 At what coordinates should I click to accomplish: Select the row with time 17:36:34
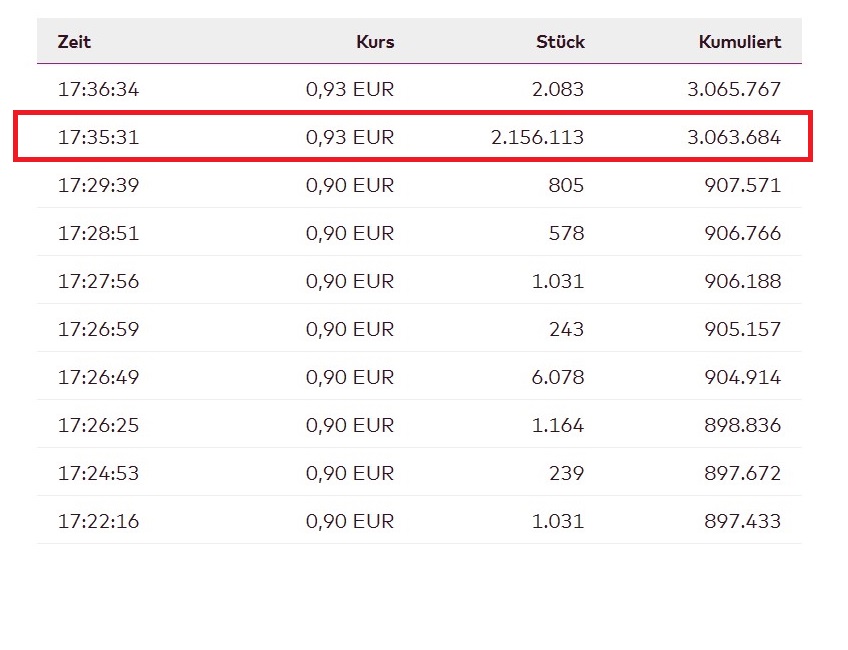point(98,89)
